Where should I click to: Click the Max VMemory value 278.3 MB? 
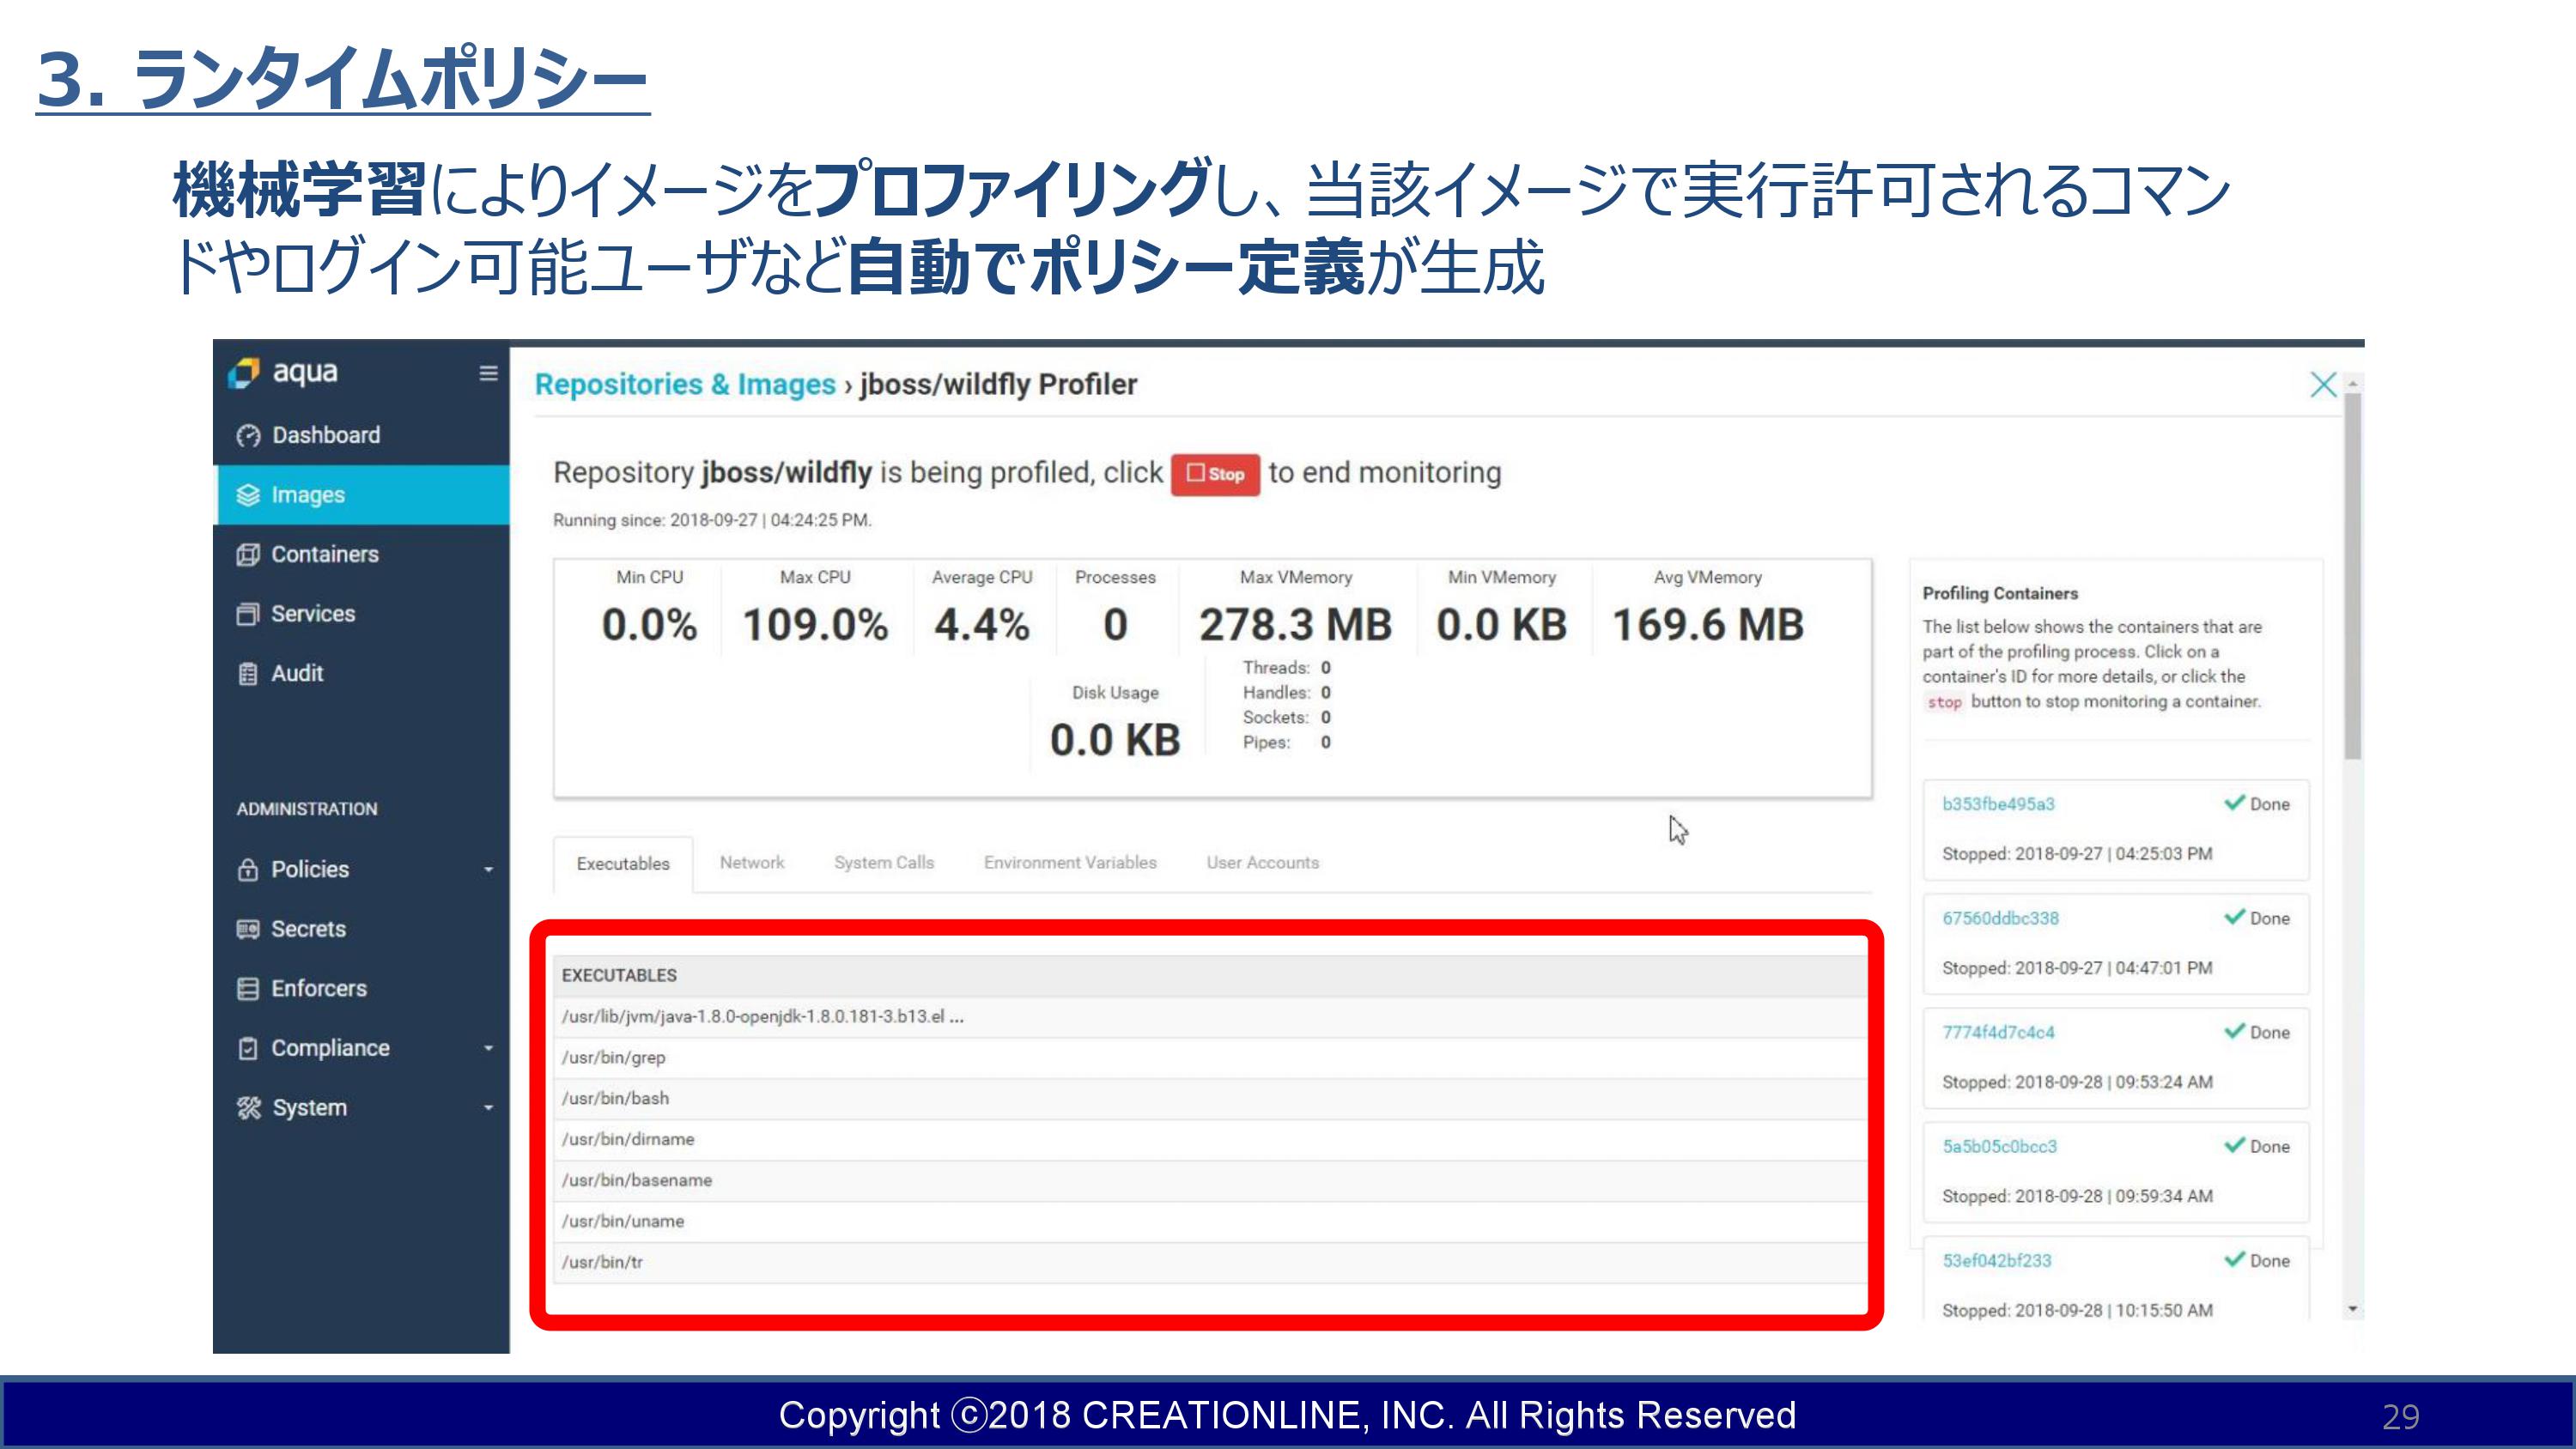tap(1295, 625)
